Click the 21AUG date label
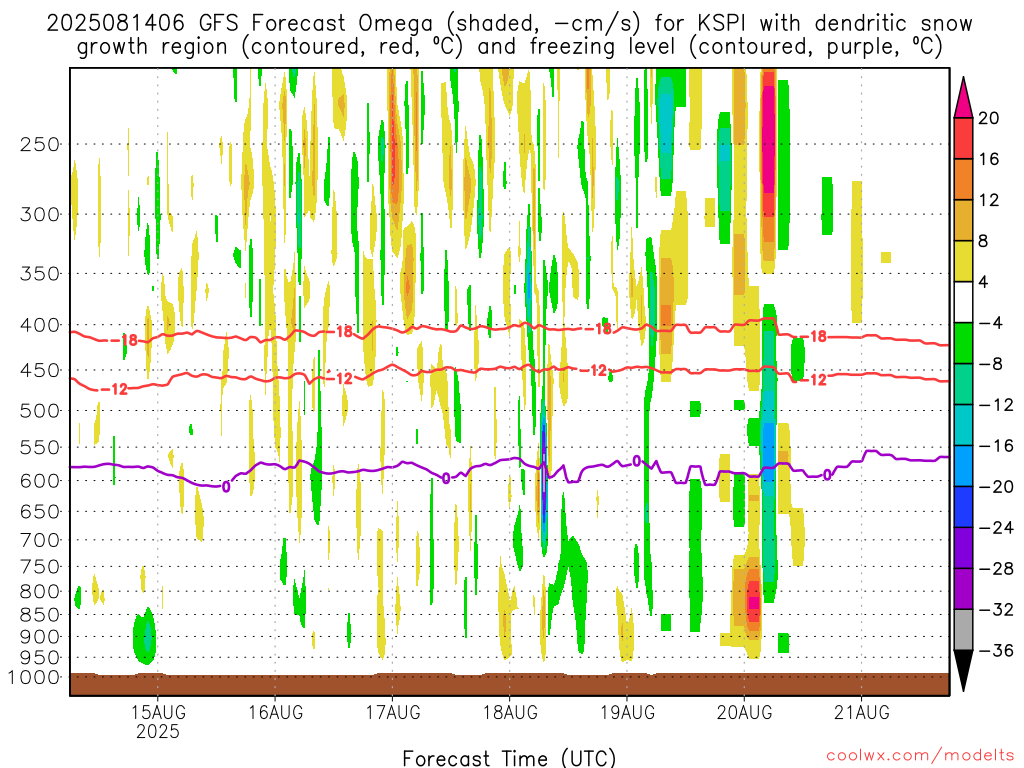This screenshot has height=768, width=1024. click(861, 712)
